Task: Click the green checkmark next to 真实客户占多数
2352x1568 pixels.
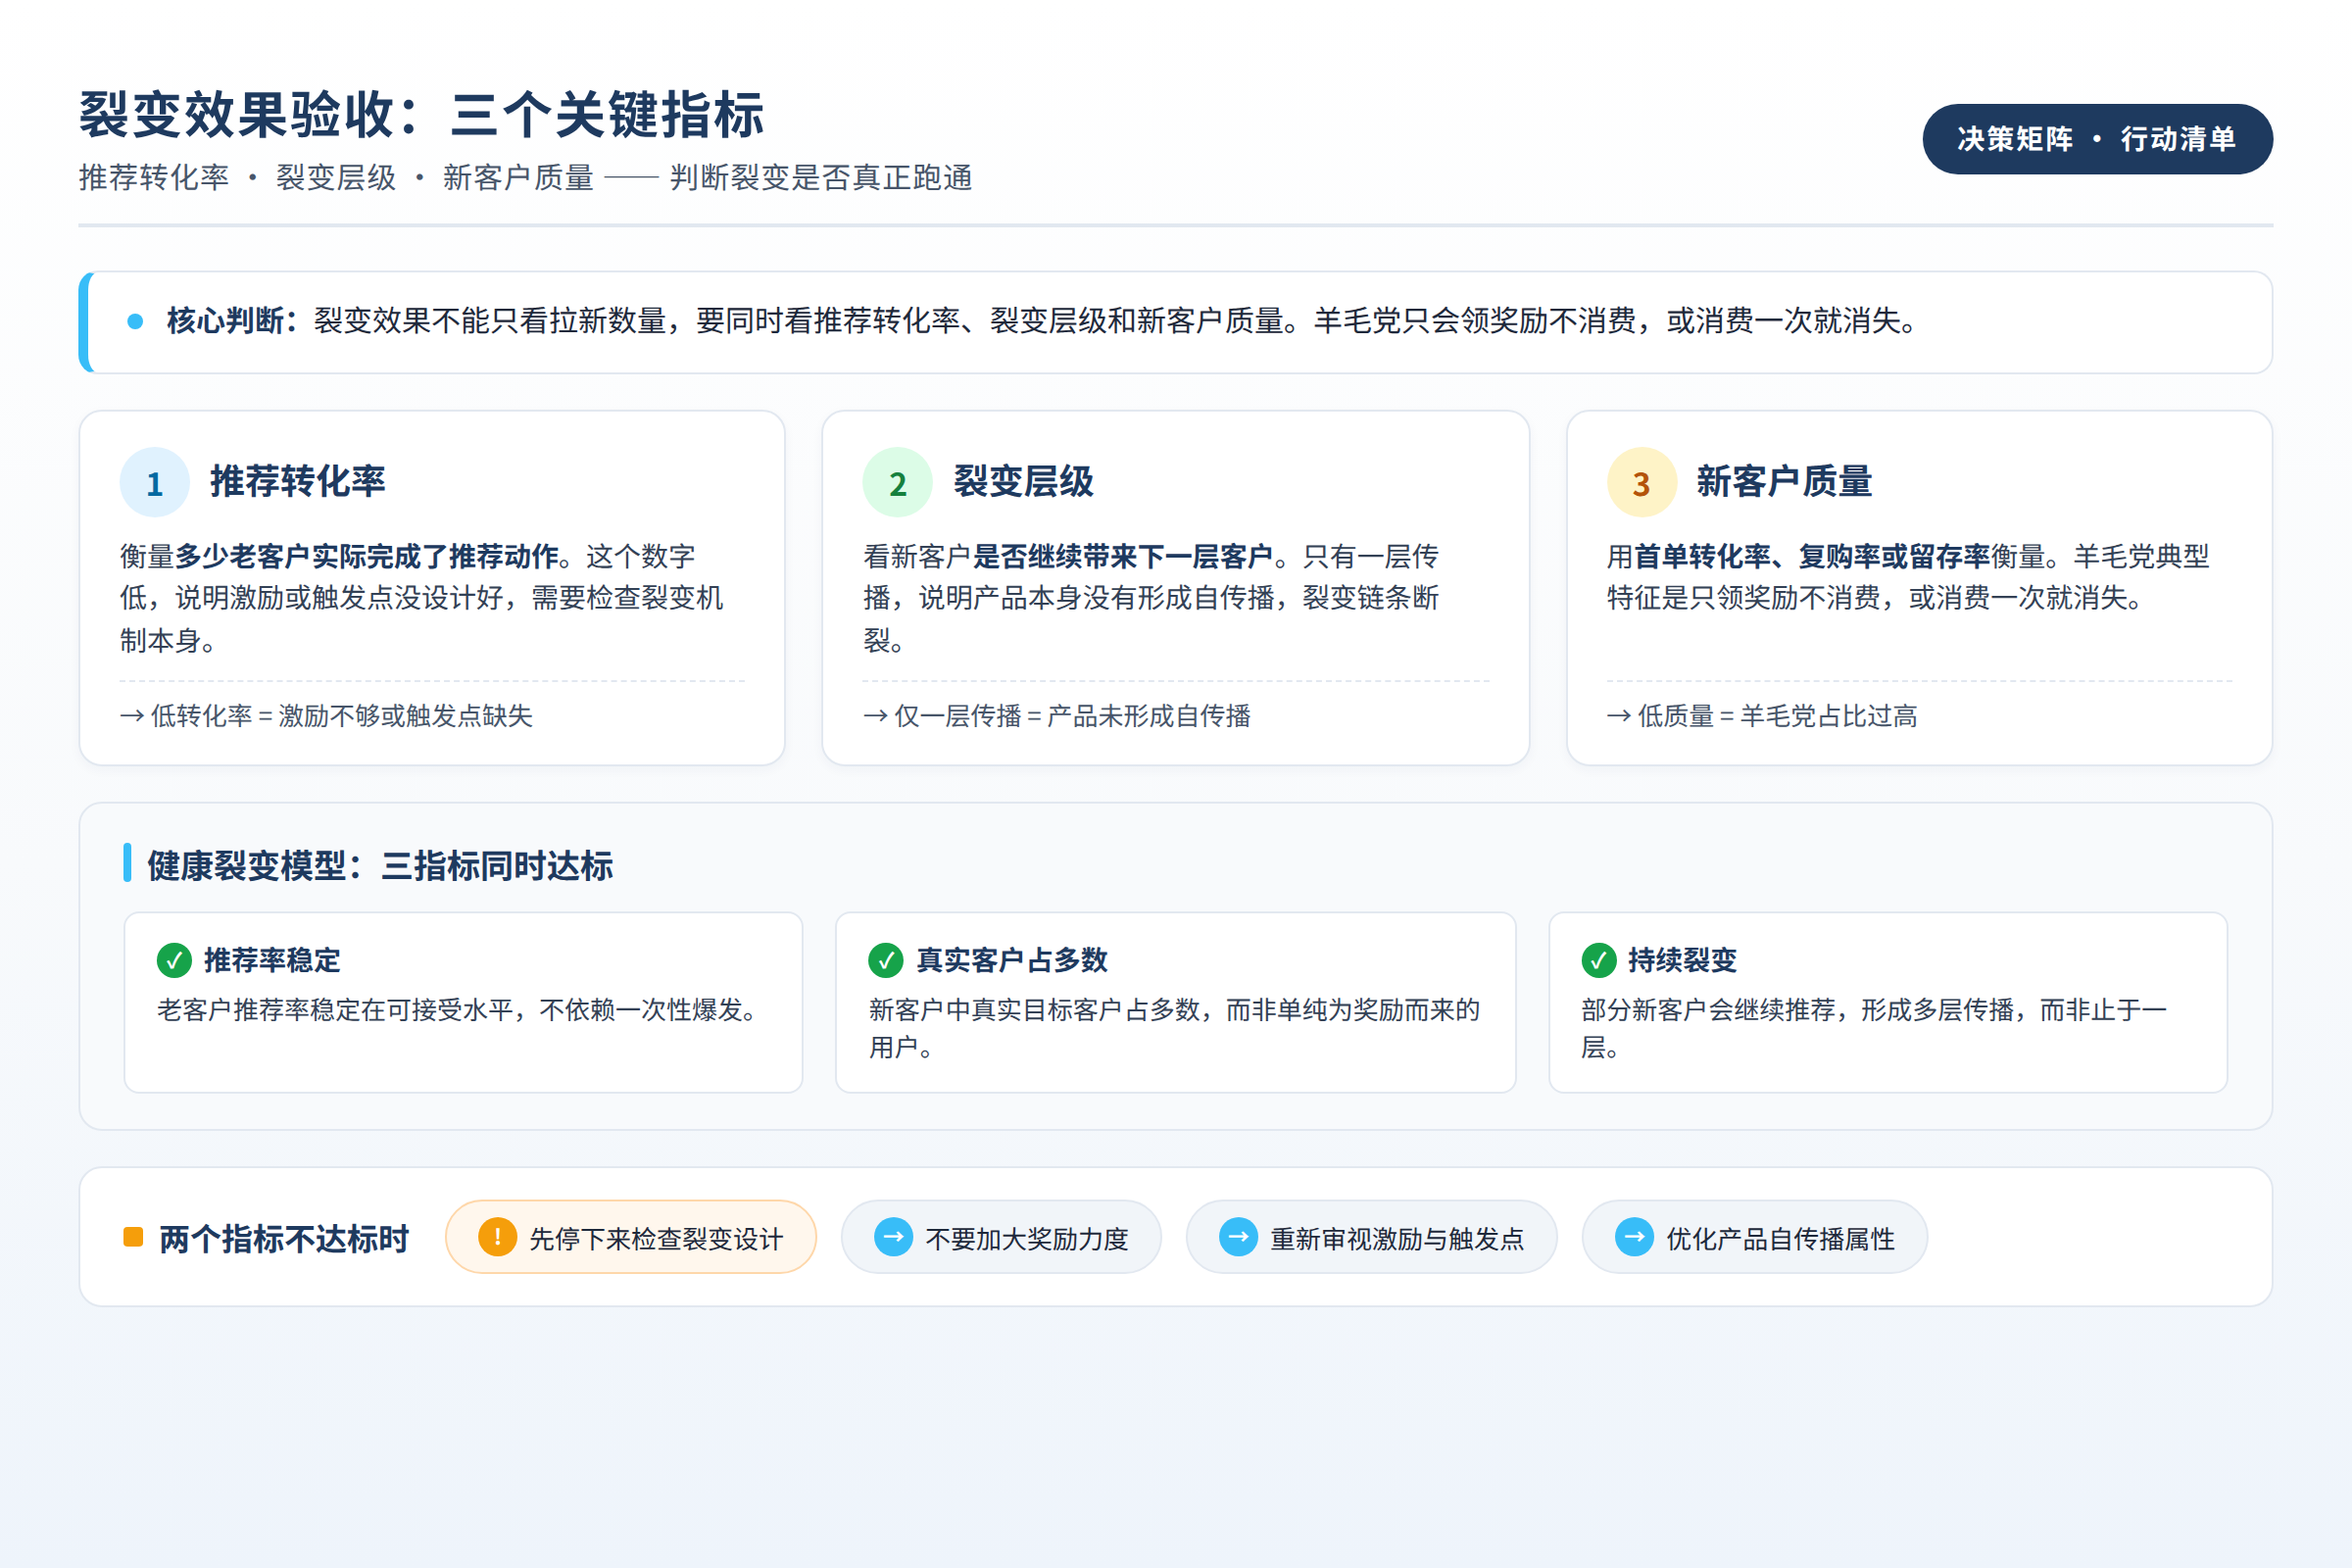Action: [x=885, y=960]
